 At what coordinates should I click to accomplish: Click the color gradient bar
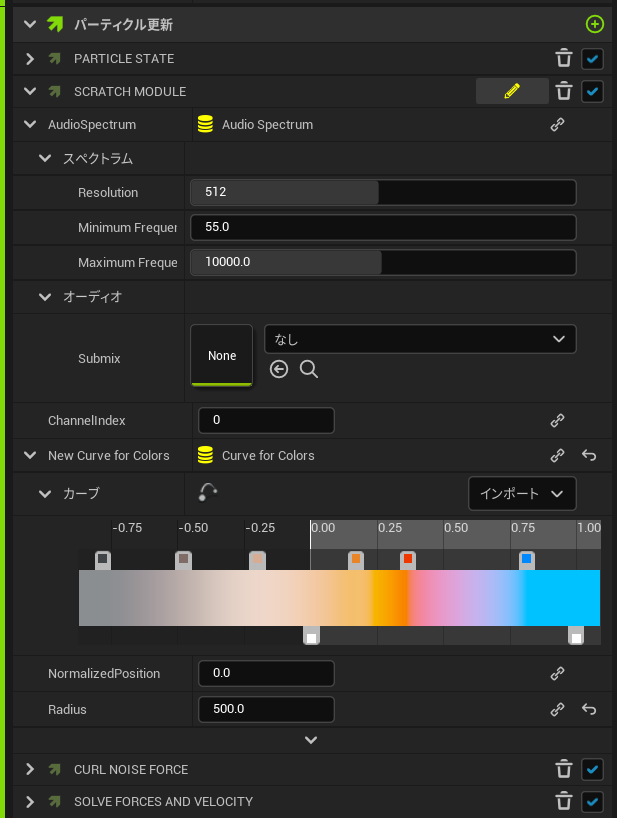point(339,598)
